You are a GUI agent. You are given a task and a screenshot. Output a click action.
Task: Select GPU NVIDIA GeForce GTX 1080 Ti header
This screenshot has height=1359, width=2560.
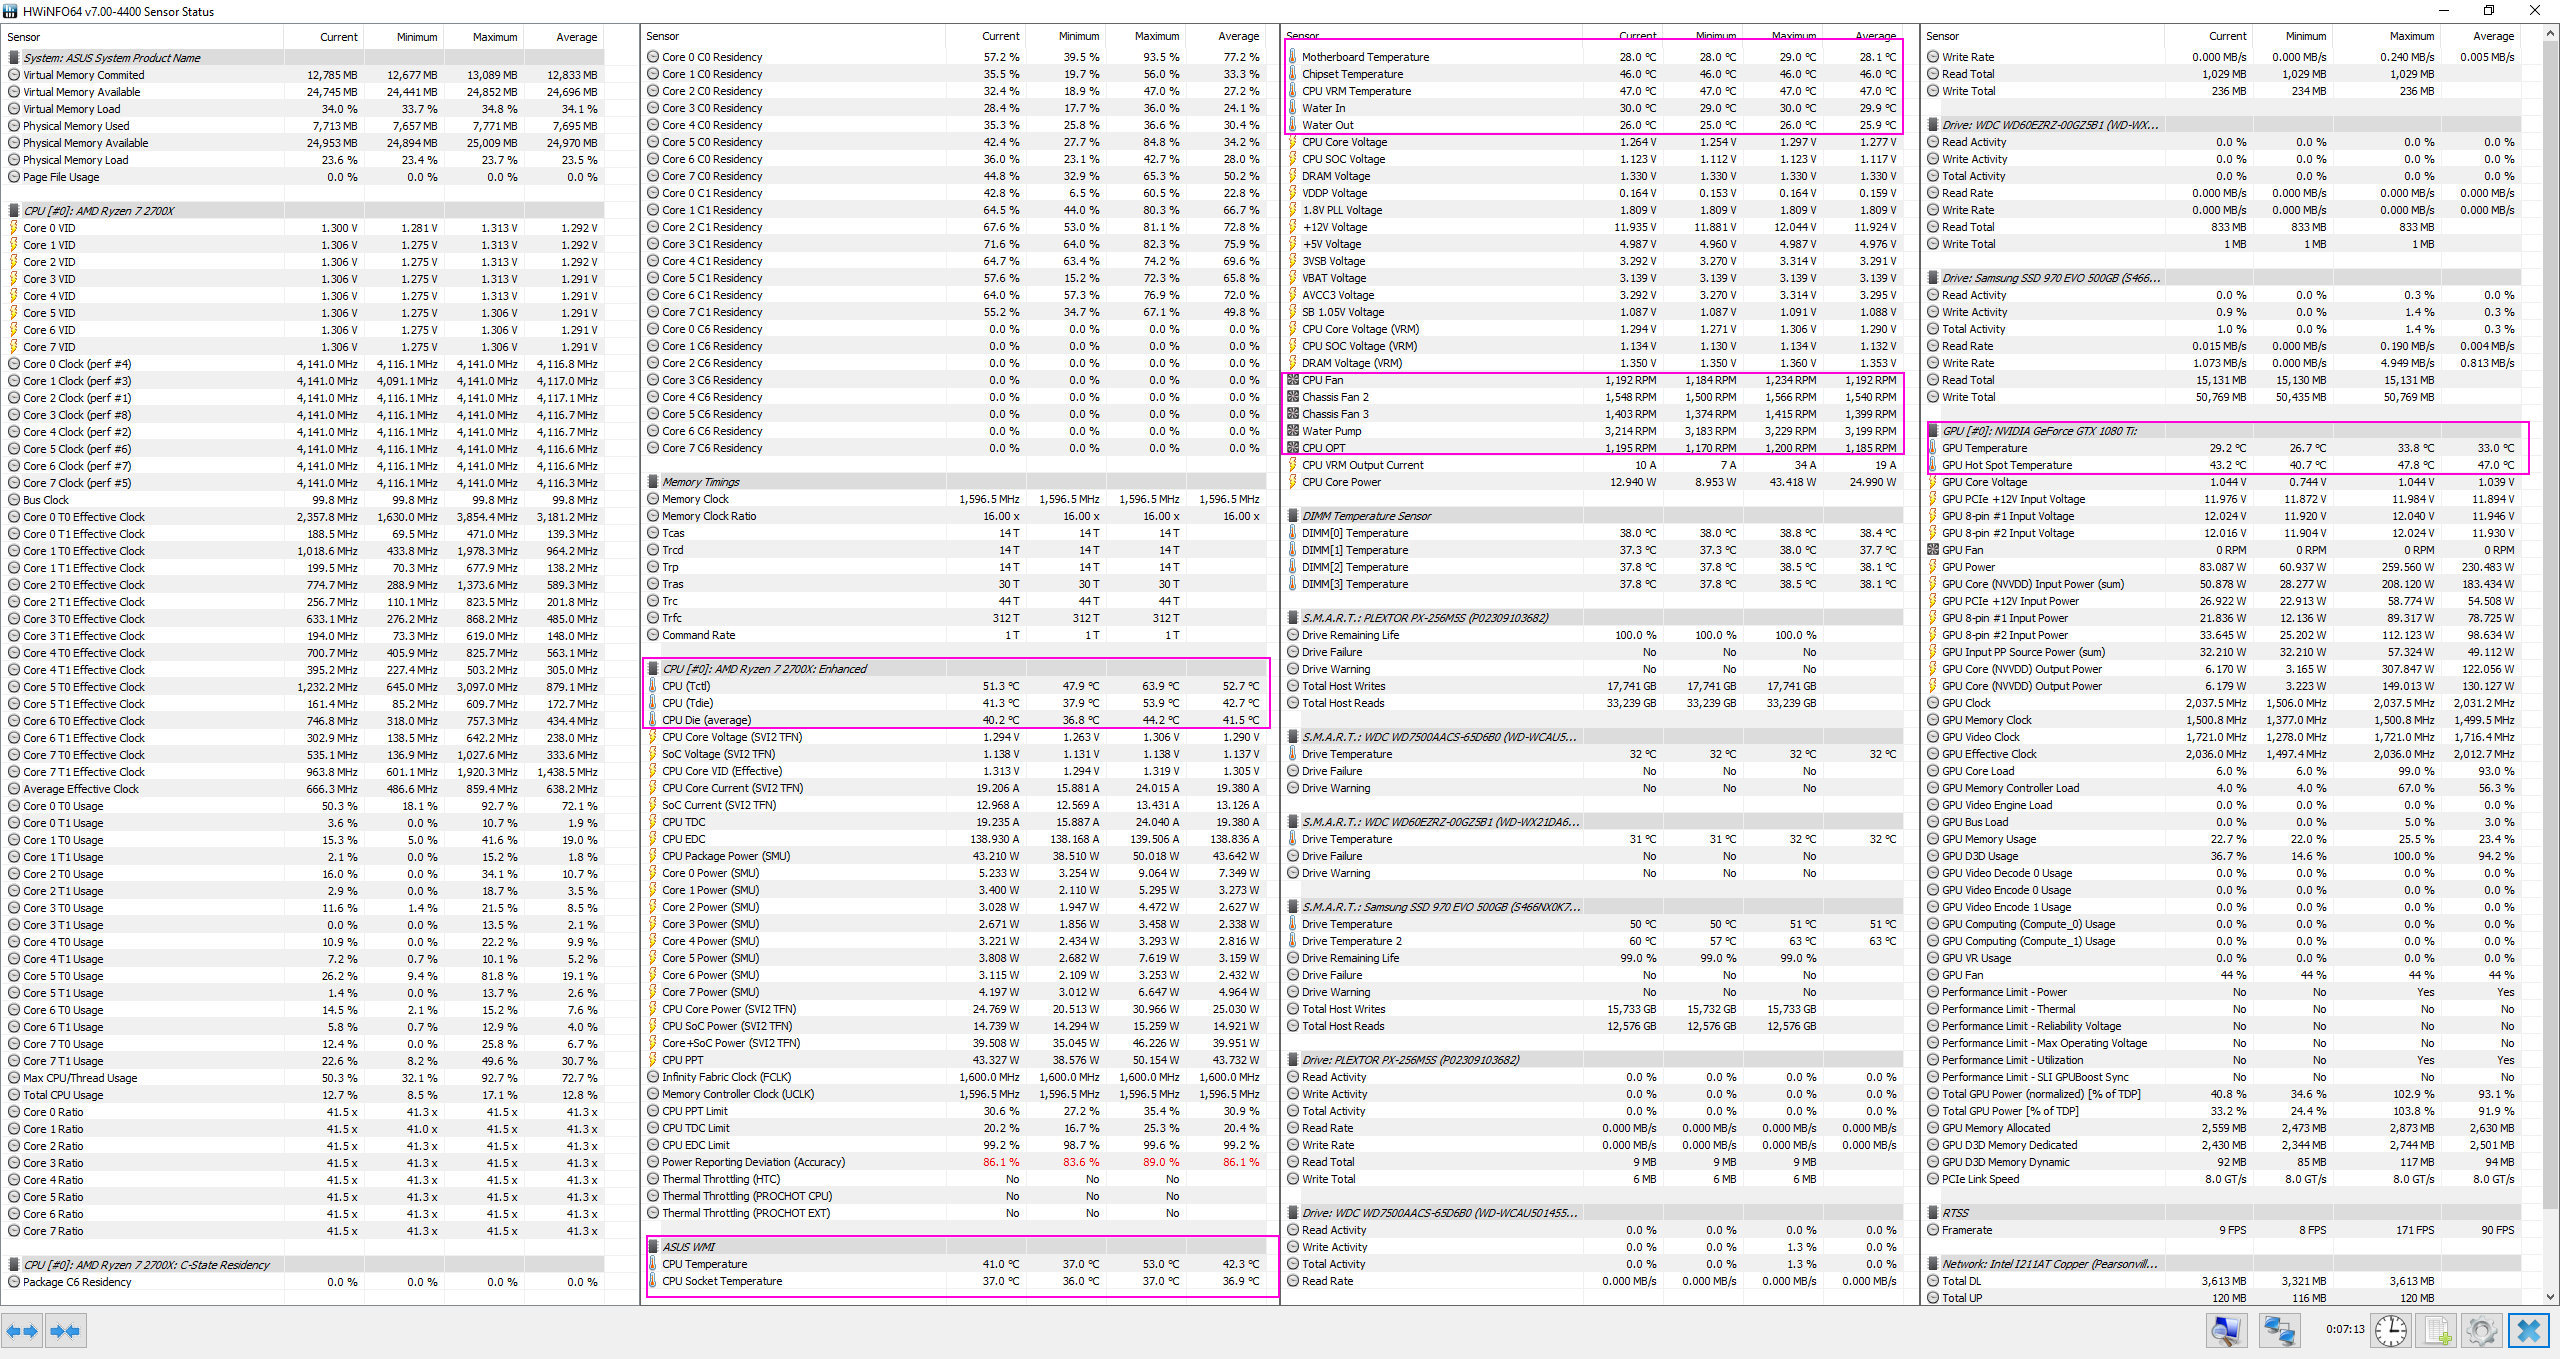tap(2039, 431)
